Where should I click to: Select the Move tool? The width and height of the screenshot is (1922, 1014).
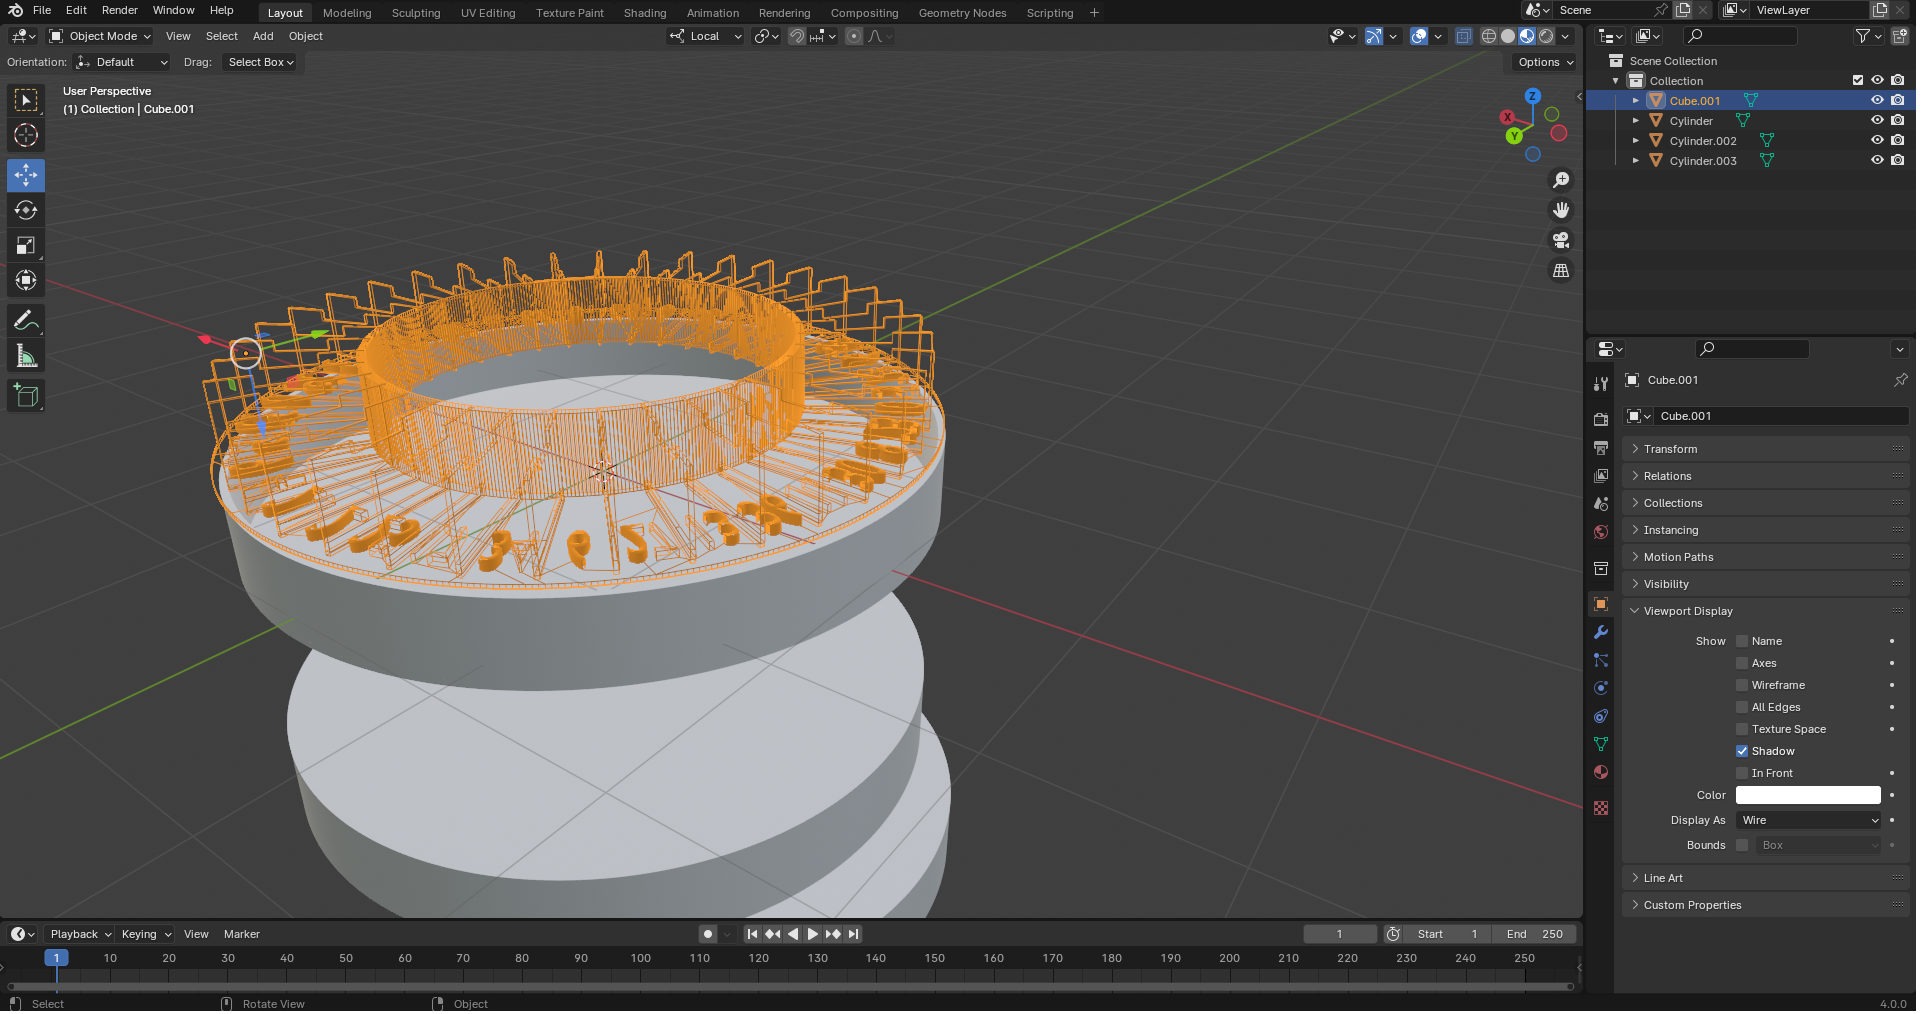(26, 175)
